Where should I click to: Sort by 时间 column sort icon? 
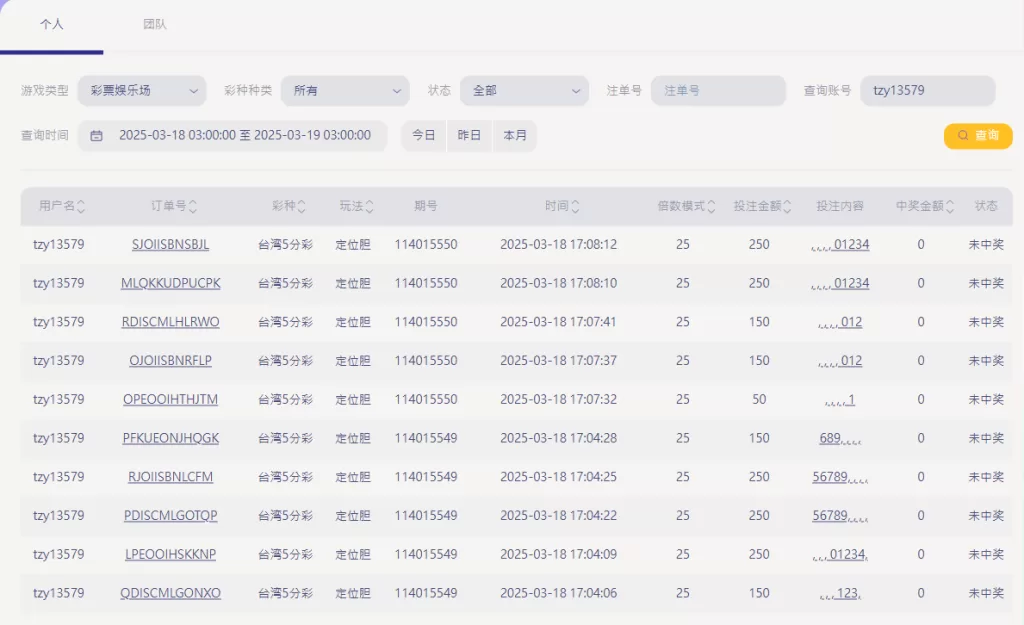click(x=575, y=207)
